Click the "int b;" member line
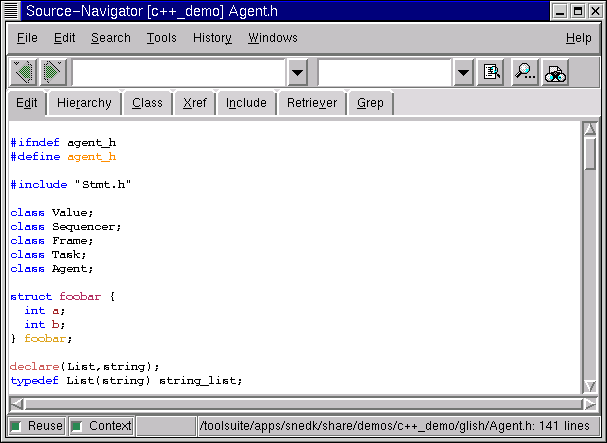Screen dimensions: 607x443 pyautogui.click(x=45, y=325)
